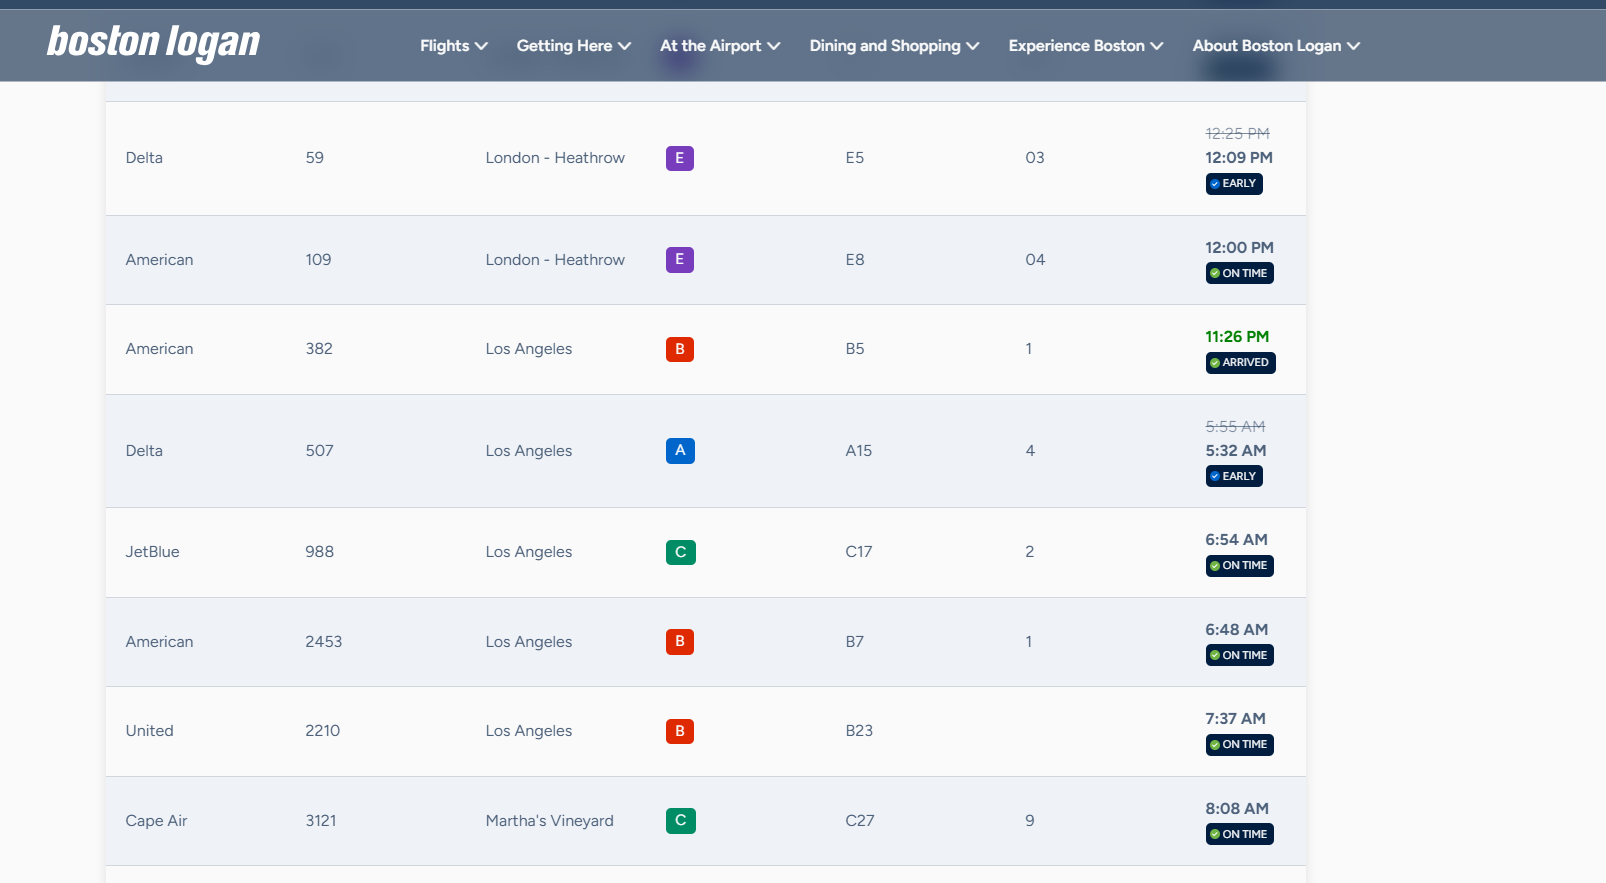Viewport: 1606px width, 883px height.
Task: Select flight number 2453
Action: coord(323,642)
